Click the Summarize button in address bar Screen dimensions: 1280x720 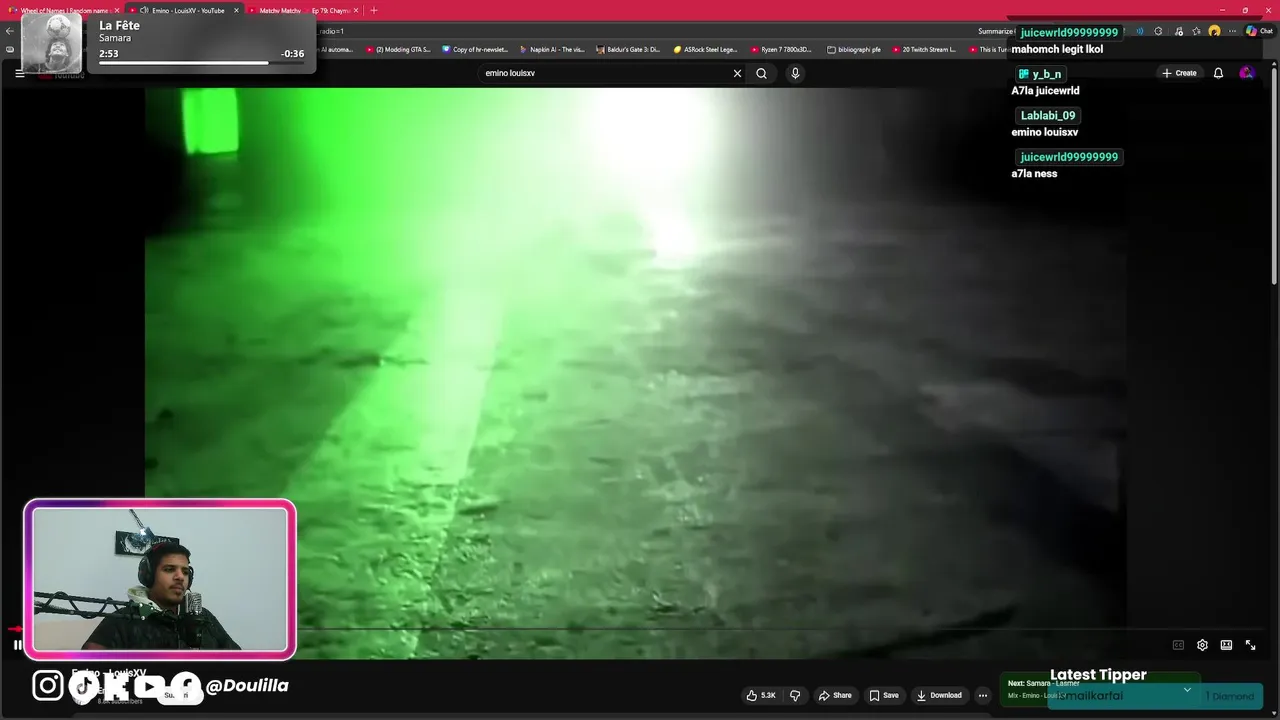996,31
